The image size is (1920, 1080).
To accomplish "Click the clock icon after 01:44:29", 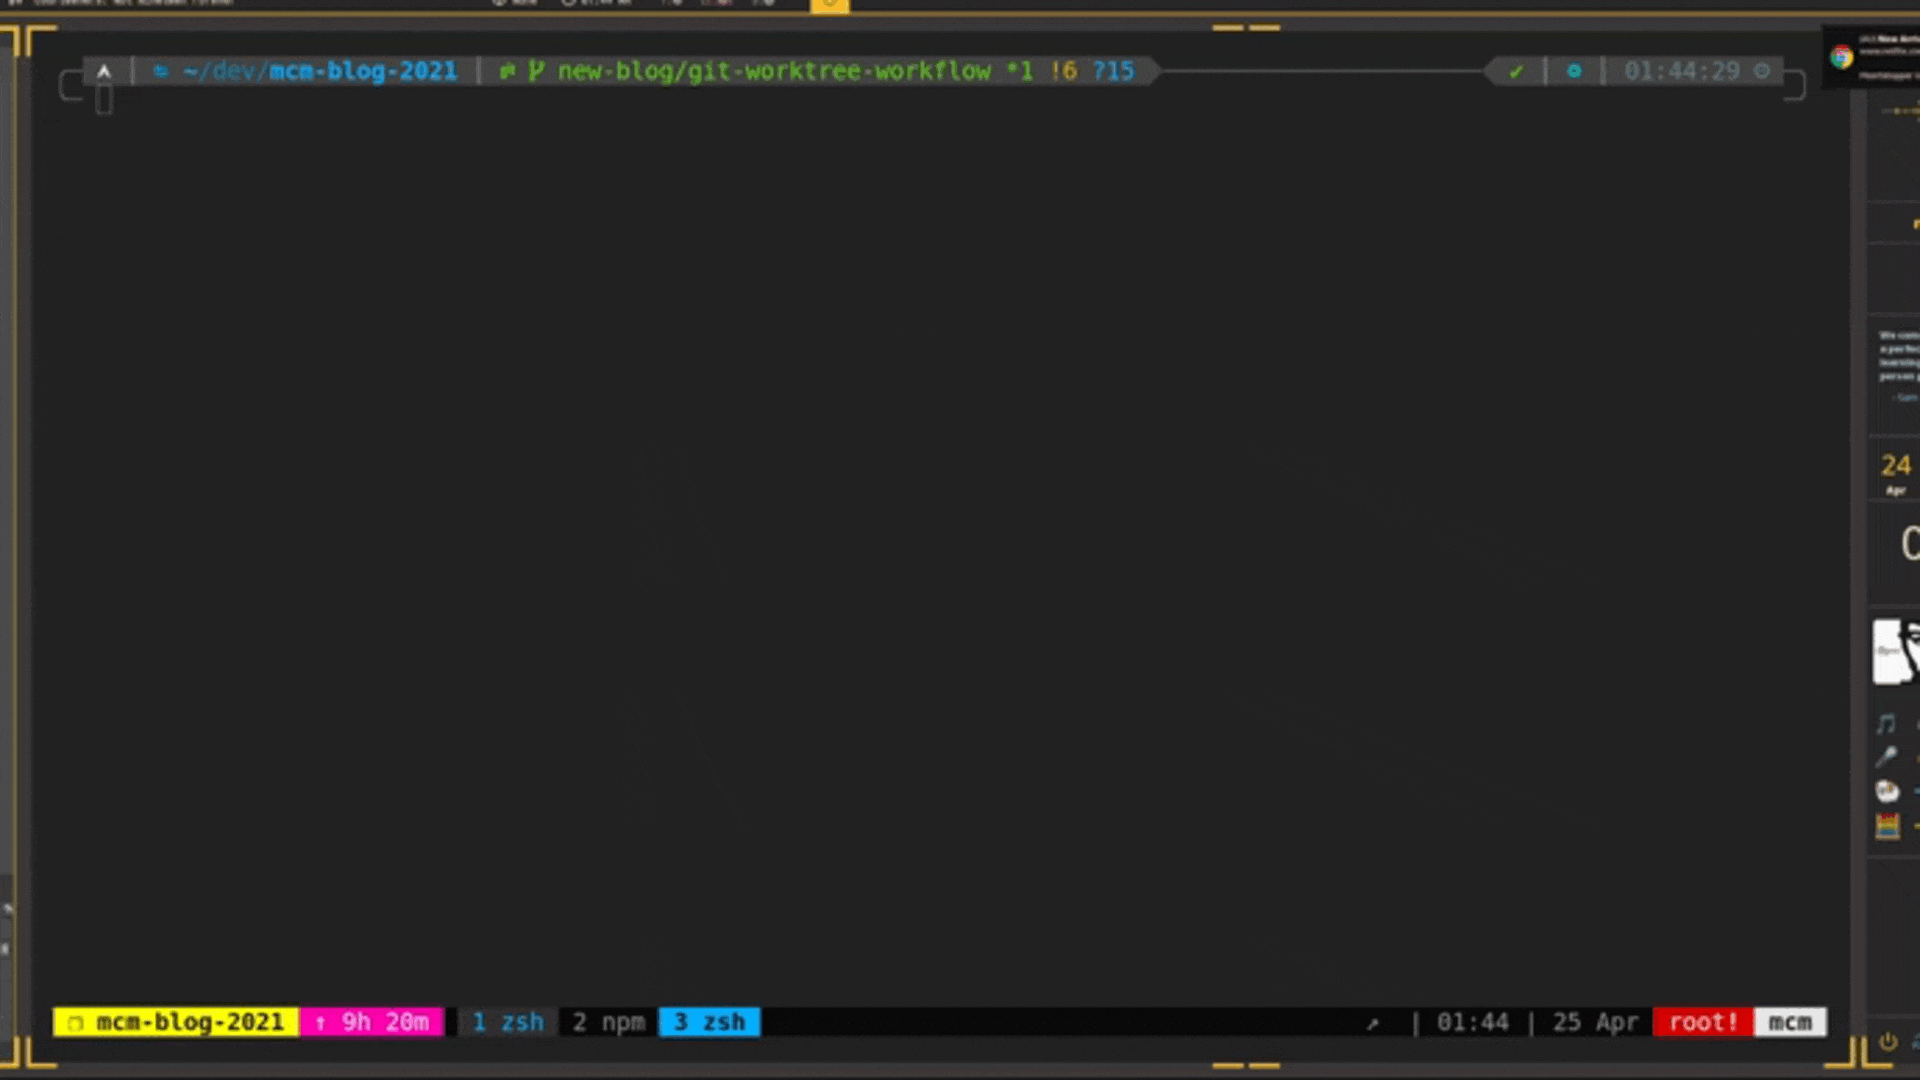I will click(1762, 71).
